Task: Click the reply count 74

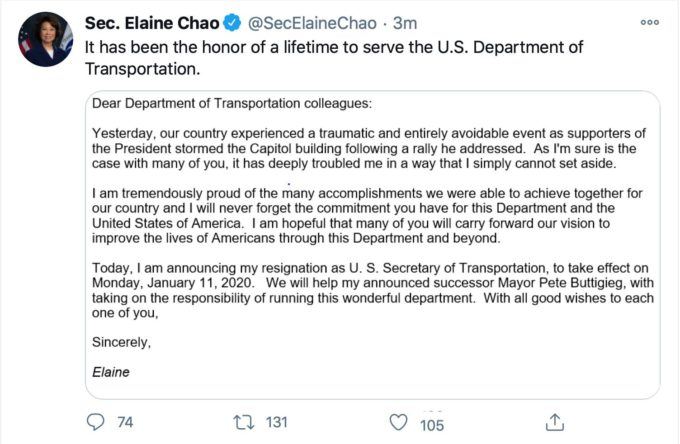Action: pos(125,422)
